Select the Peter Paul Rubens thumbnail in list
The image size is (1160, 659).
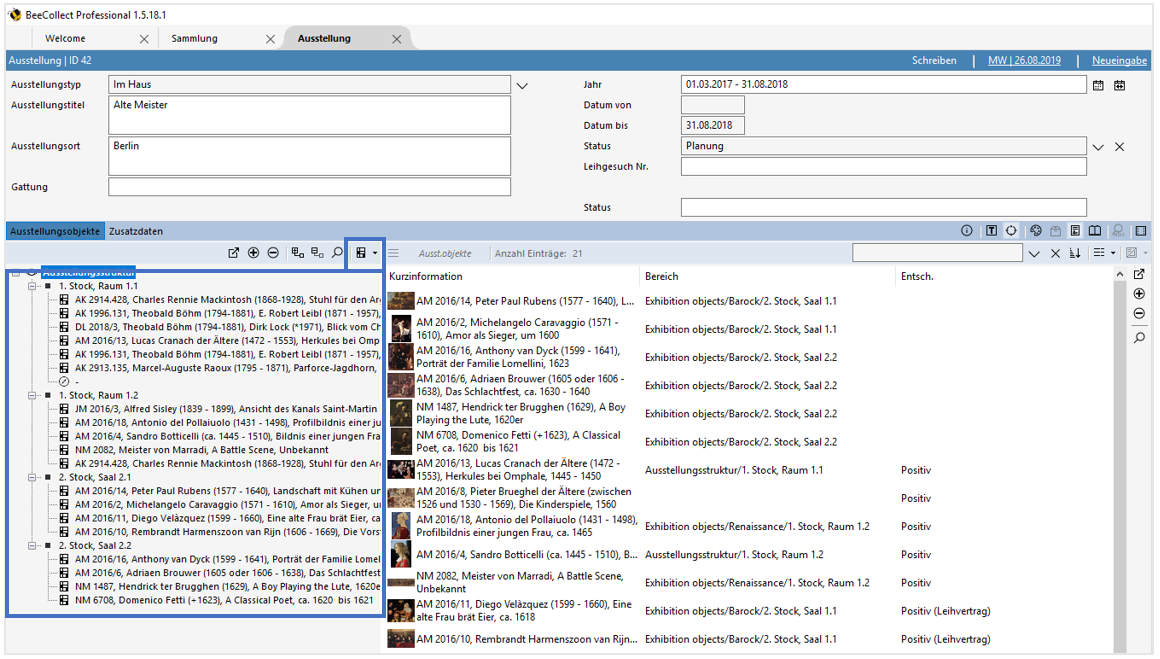(401, 301)
